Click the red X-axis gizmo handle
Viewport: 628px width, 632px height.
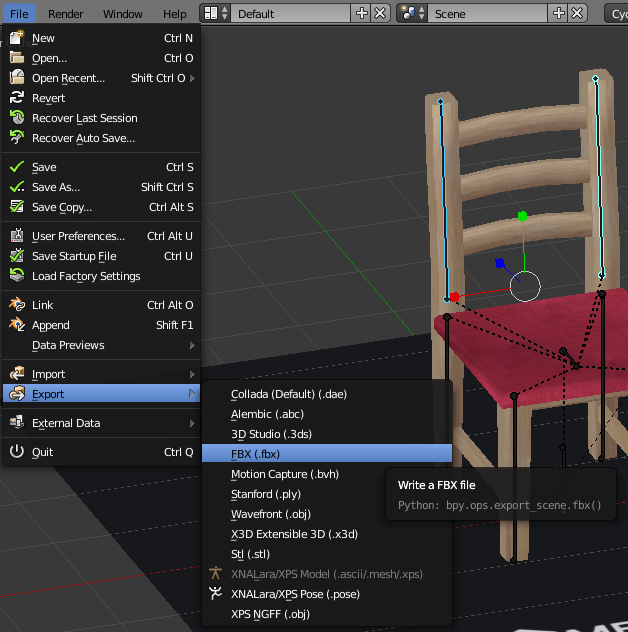click(455, 297)
